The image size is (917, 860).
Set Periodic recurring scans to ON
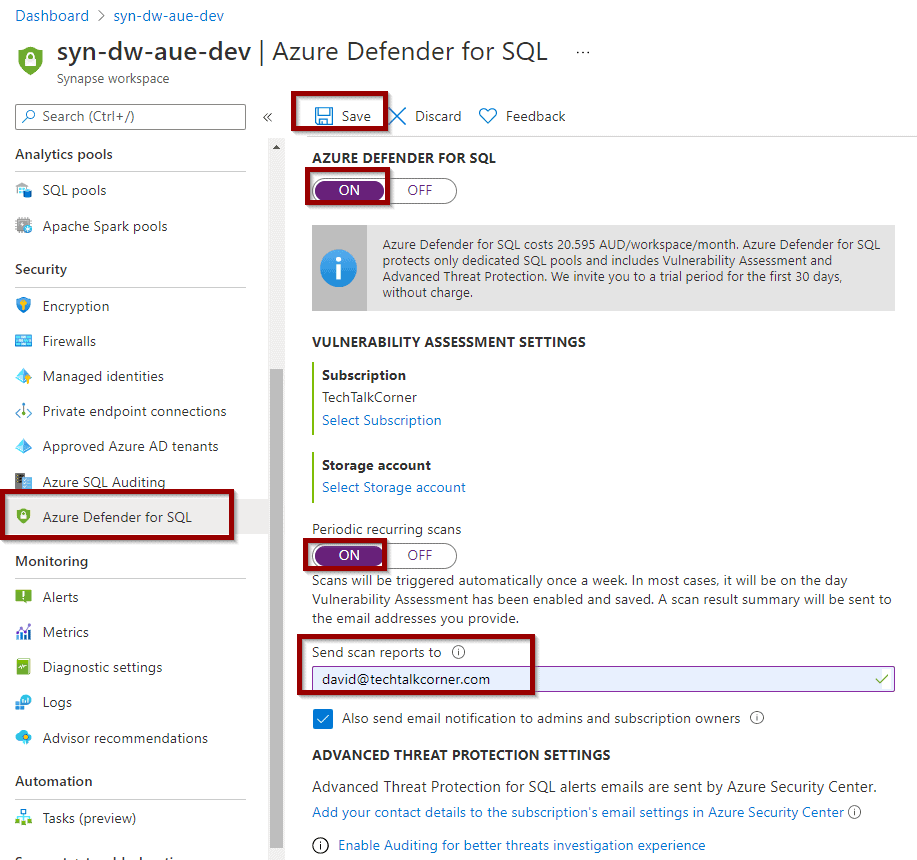pos(349,555)
